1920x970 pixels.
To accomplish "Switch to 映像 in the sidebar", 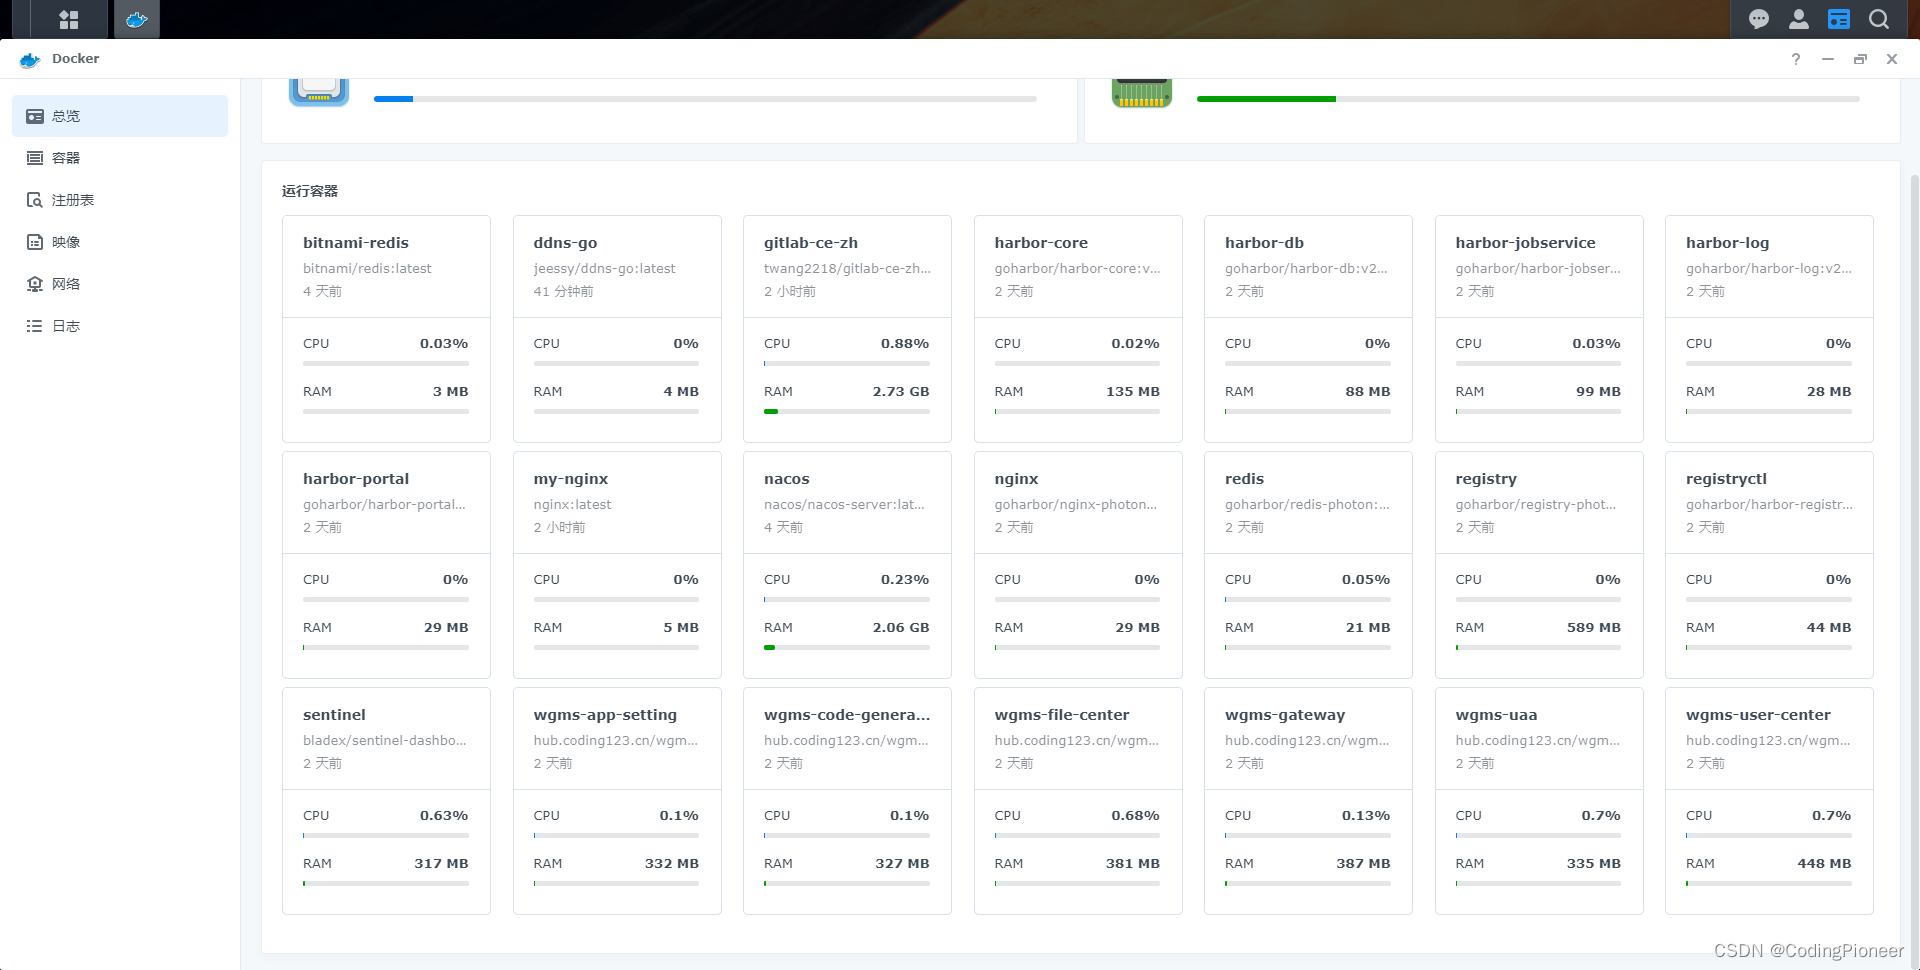I will click(120, 242).
